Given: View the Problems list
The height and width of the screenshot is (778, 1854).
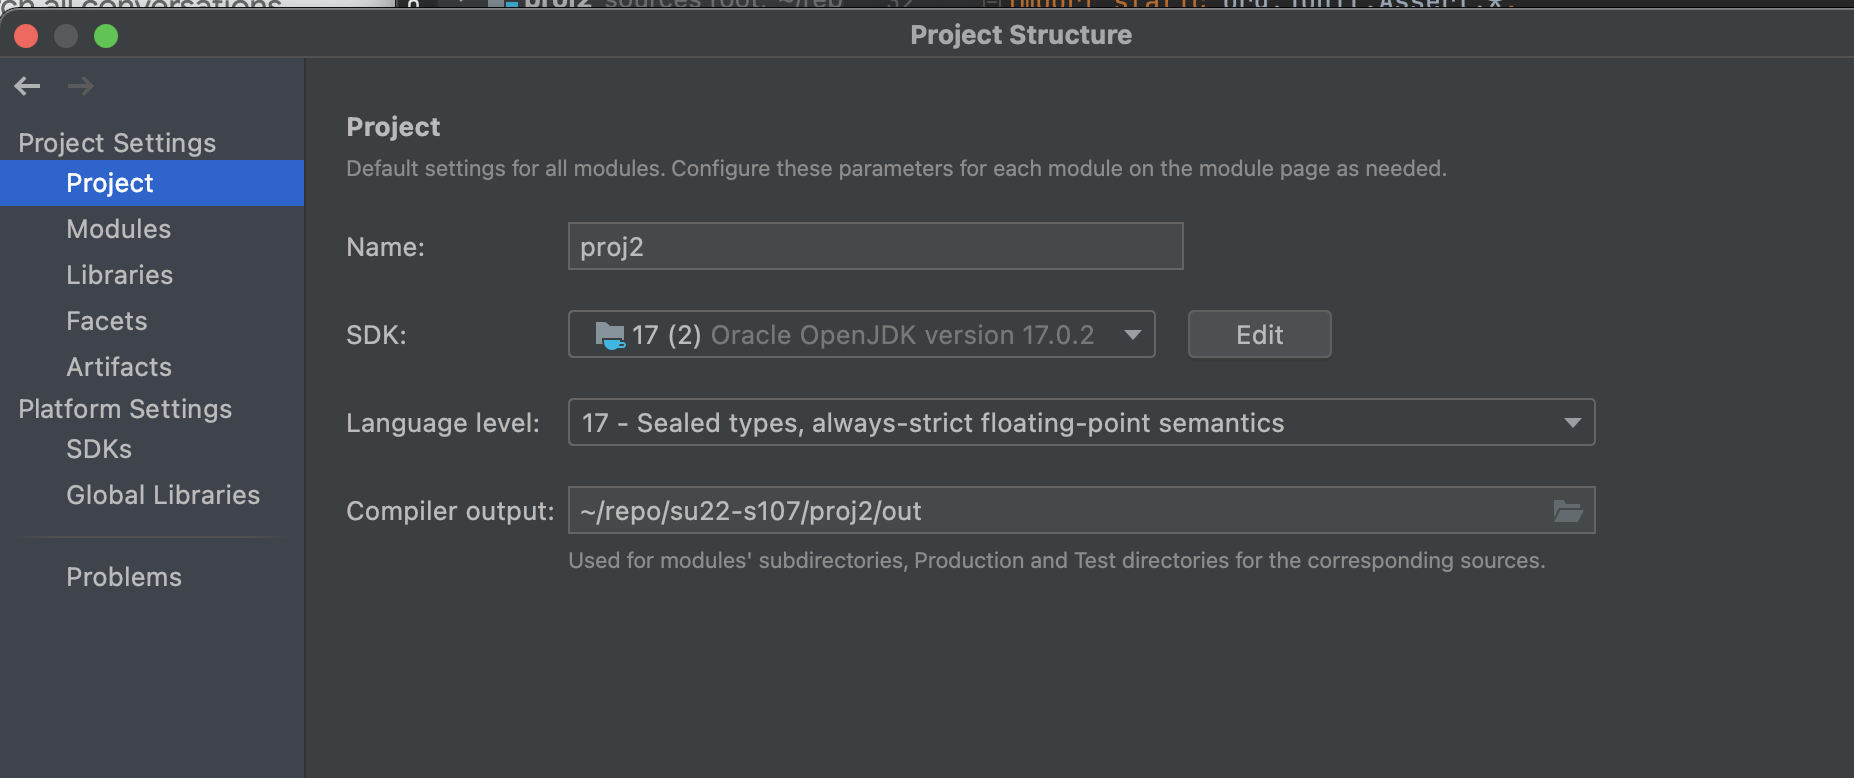Looking at the screenshot, I should point(124,577).
